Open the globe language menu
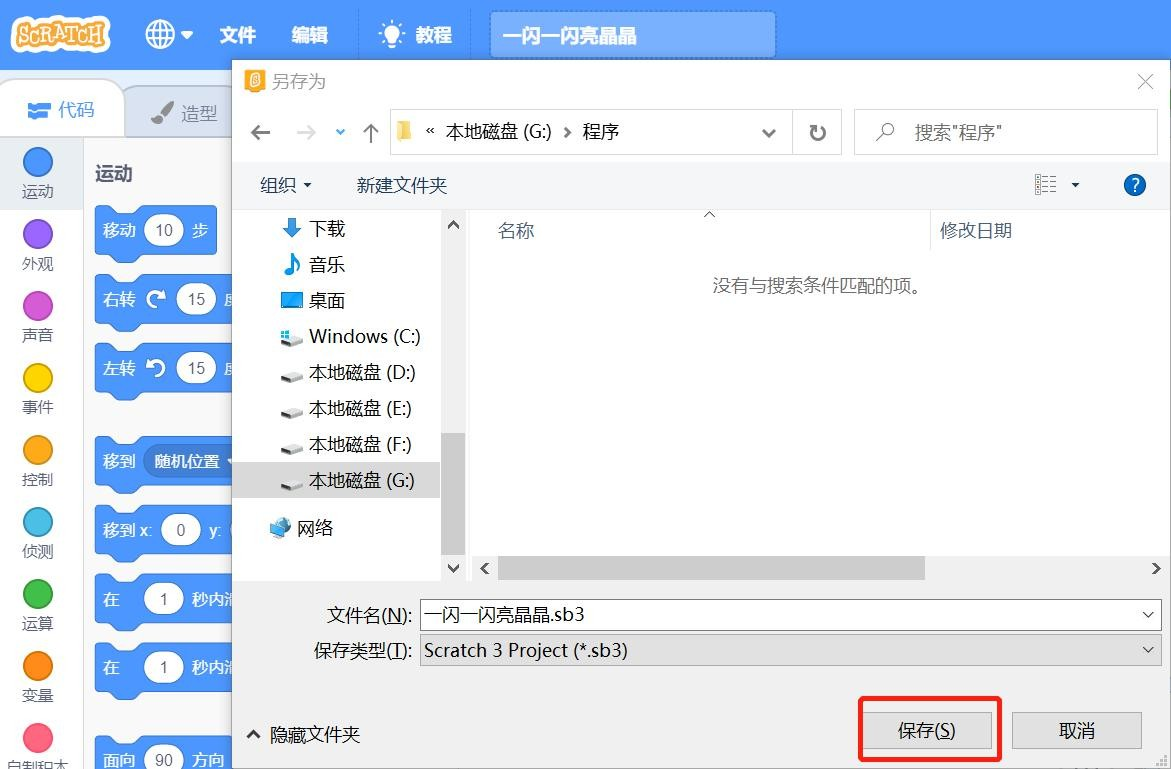 (169, 34)
